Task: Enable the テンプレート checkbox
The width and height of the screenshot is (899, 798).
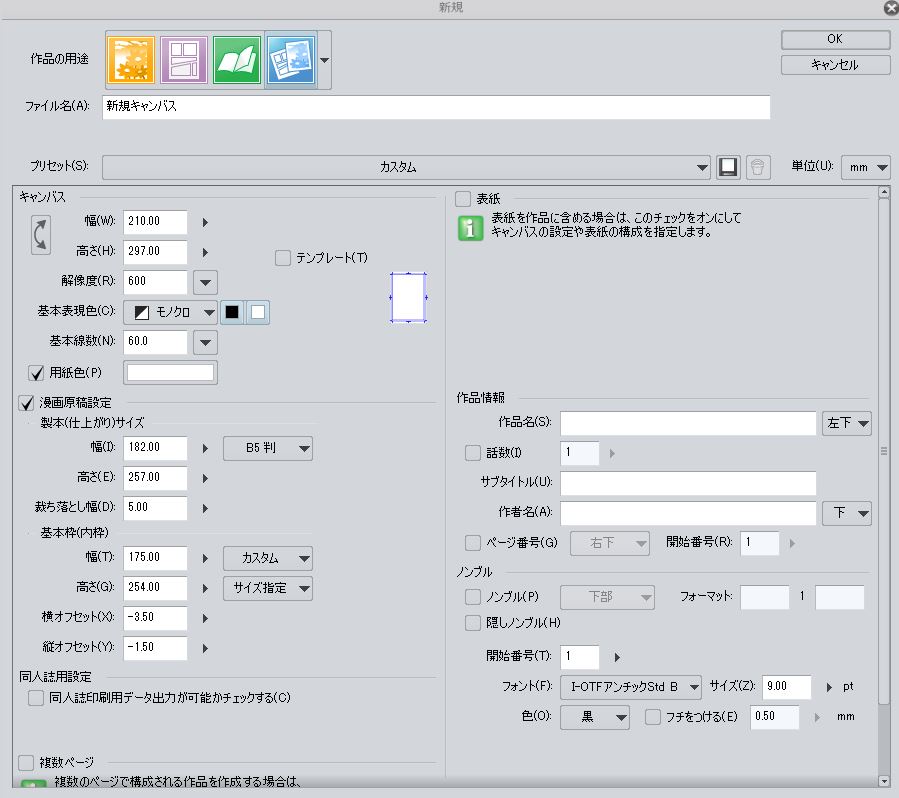Action: (x=282, y=258)
